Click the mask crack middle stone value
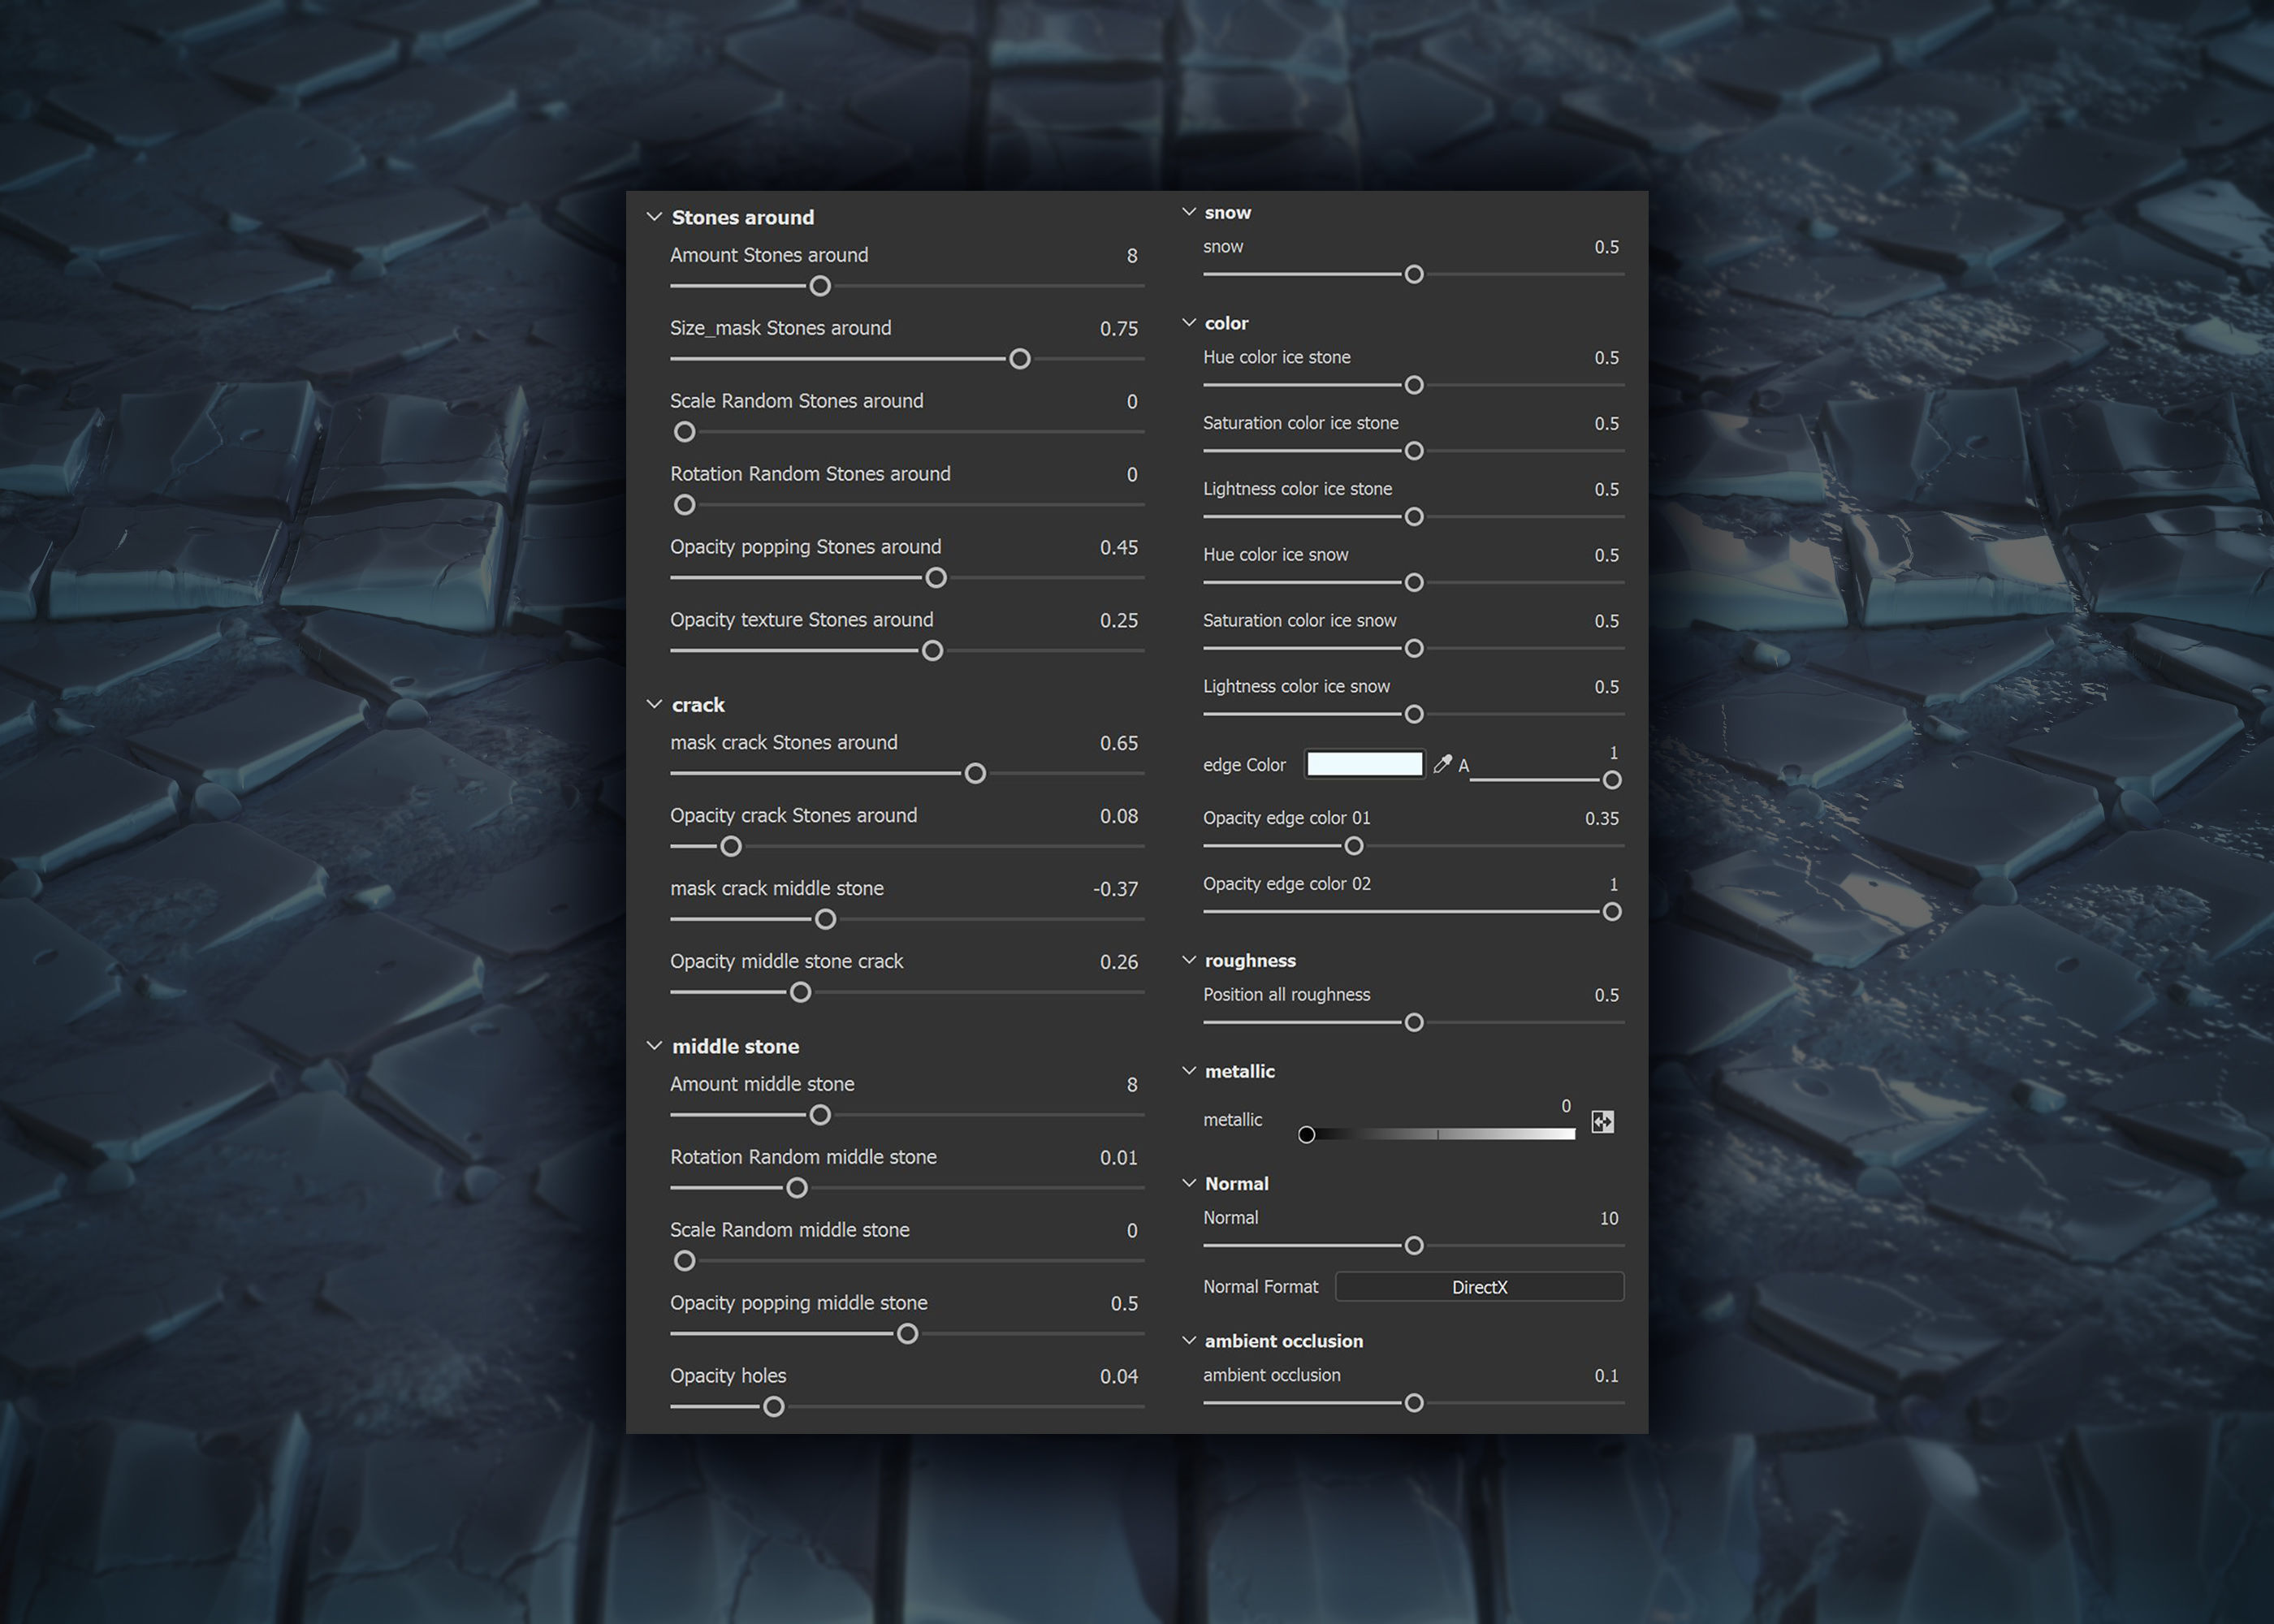This screenshot has height=1624, width=2274. click(x=1115, y=889)
